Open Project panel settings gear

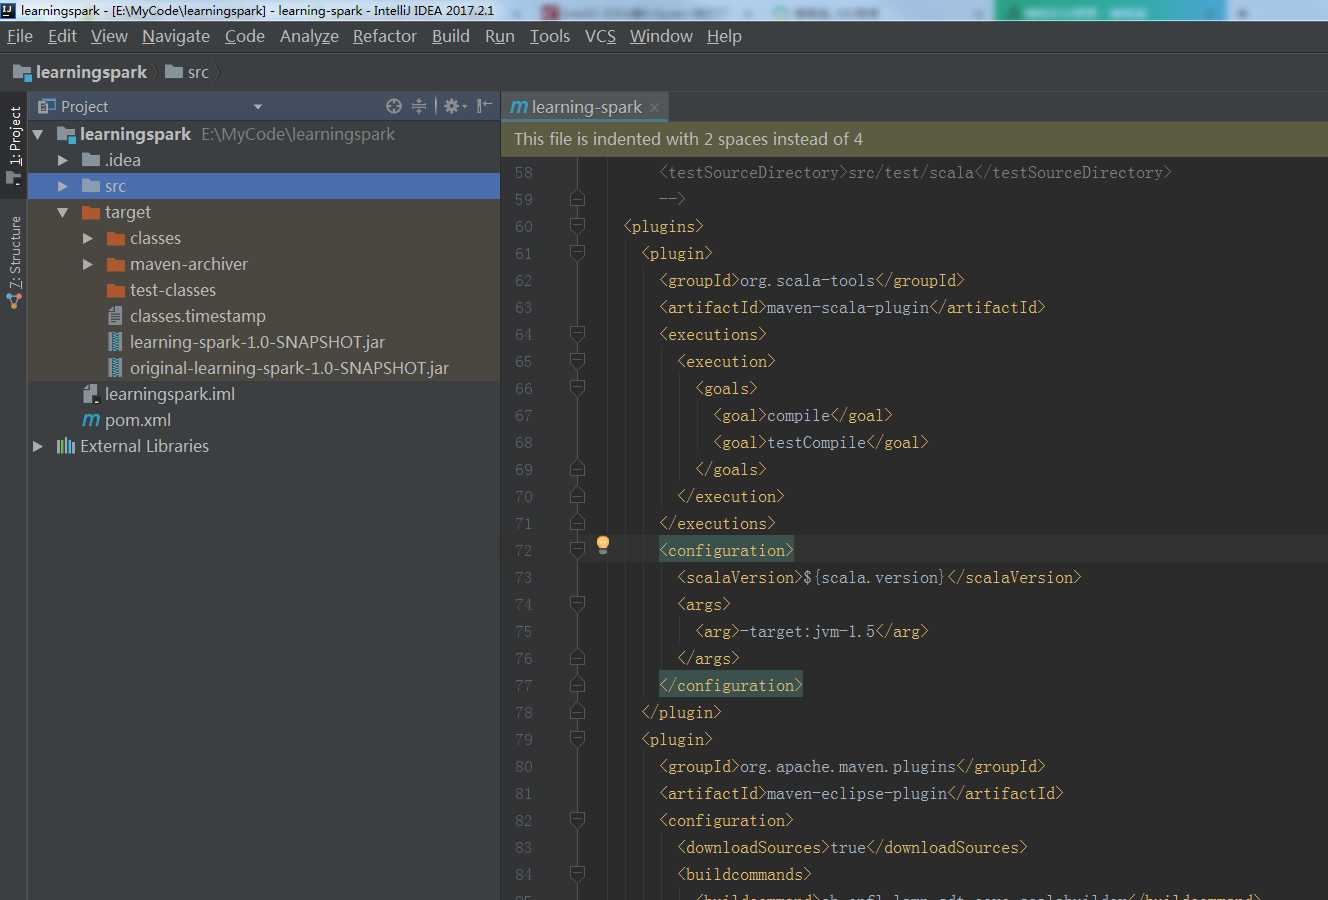(x=454, y=106)
